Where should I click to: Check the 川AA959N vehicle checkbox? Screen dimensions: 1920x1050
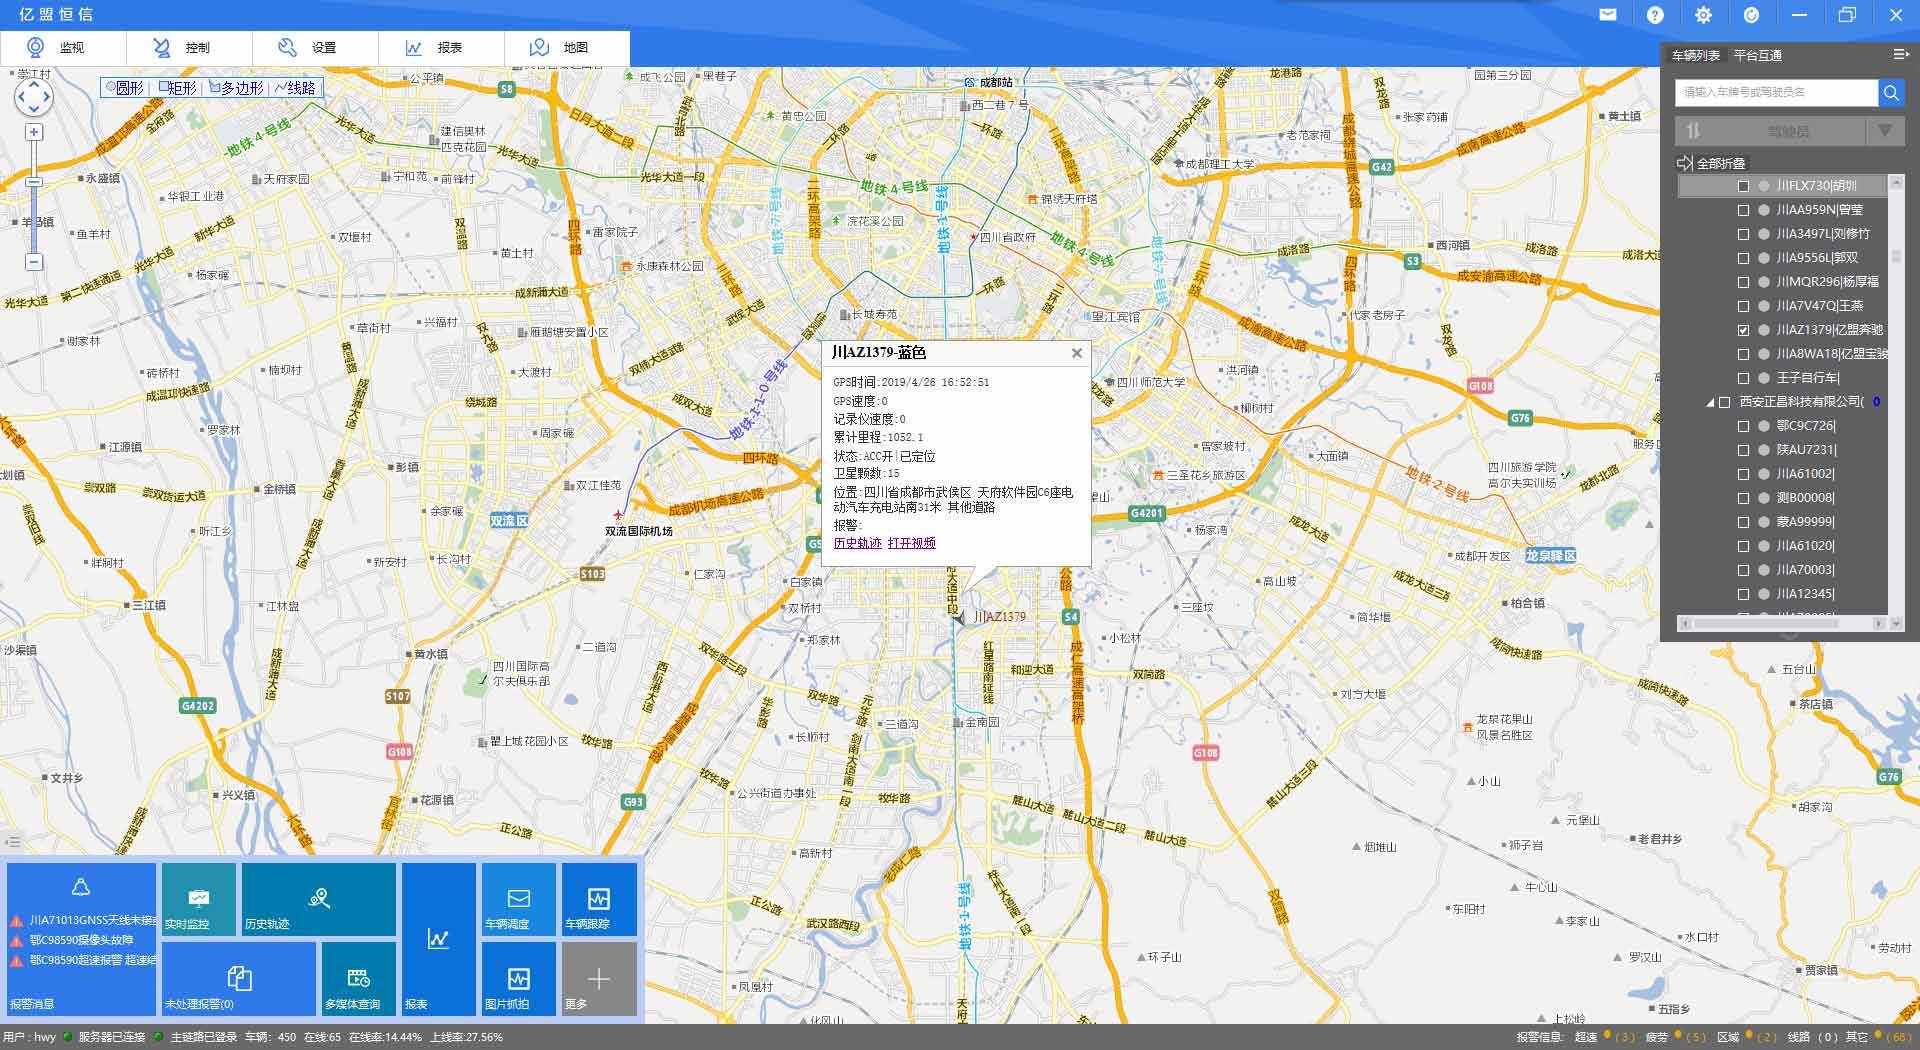1743,210
